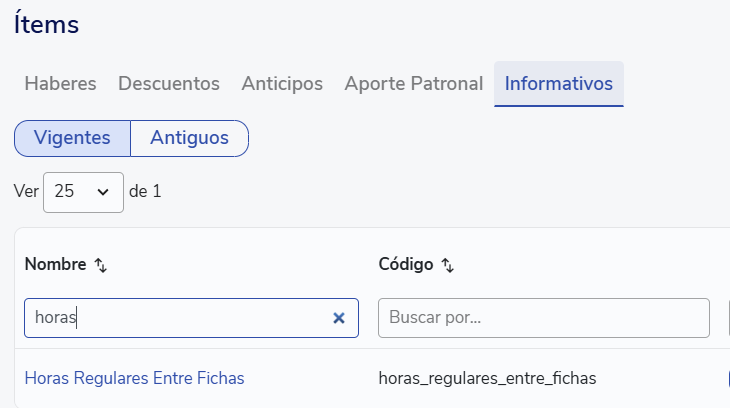Select the Informativos tab

[559, 84]
